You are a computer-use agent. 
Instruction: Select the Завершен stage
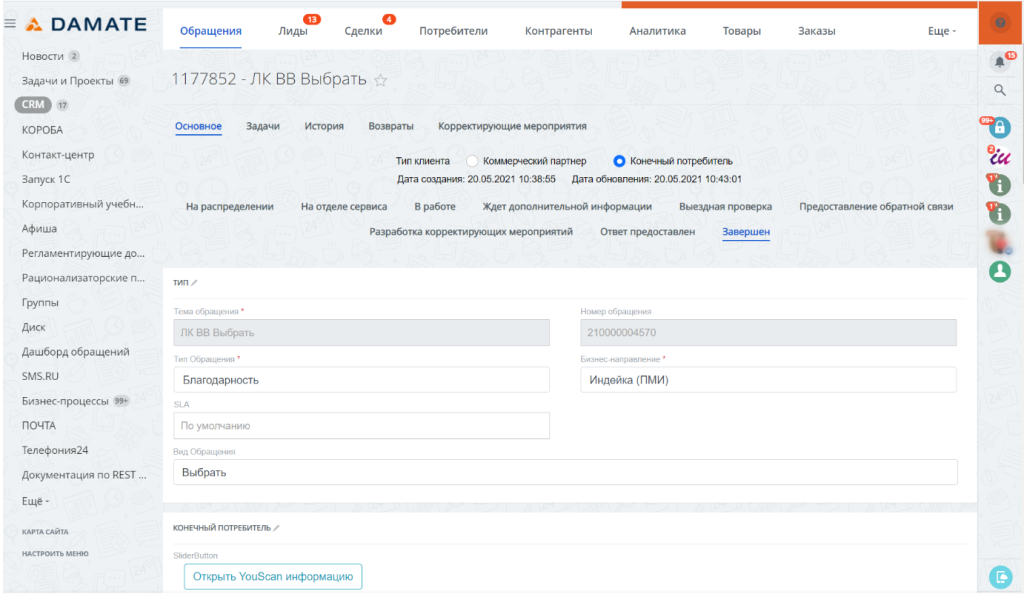[746, 232]
